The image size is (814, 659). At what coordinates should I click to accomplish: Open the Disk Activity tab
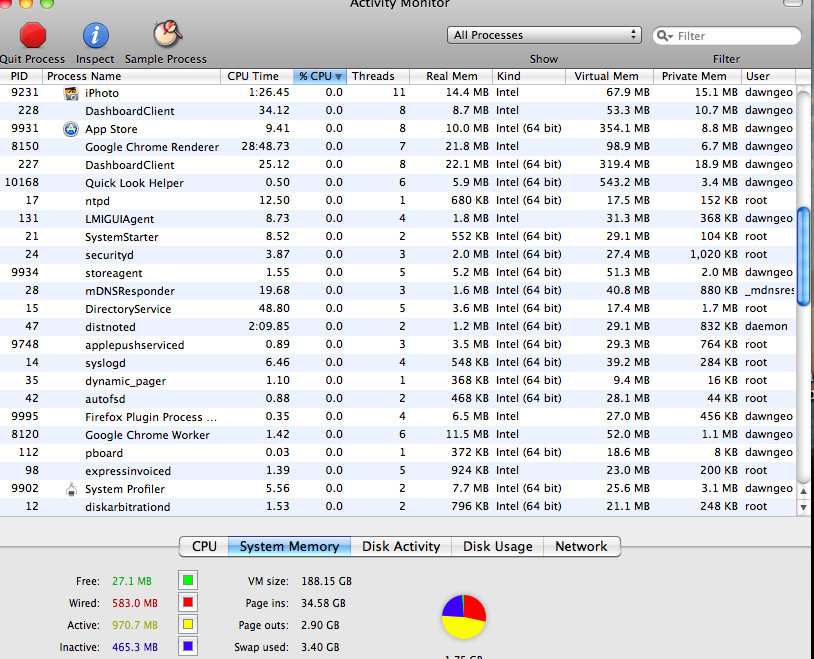coord(401,546)
